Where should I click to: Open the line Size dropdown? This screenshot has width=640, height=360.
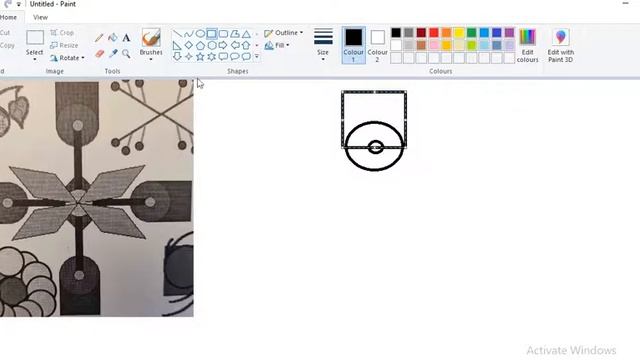pos(323,45)
